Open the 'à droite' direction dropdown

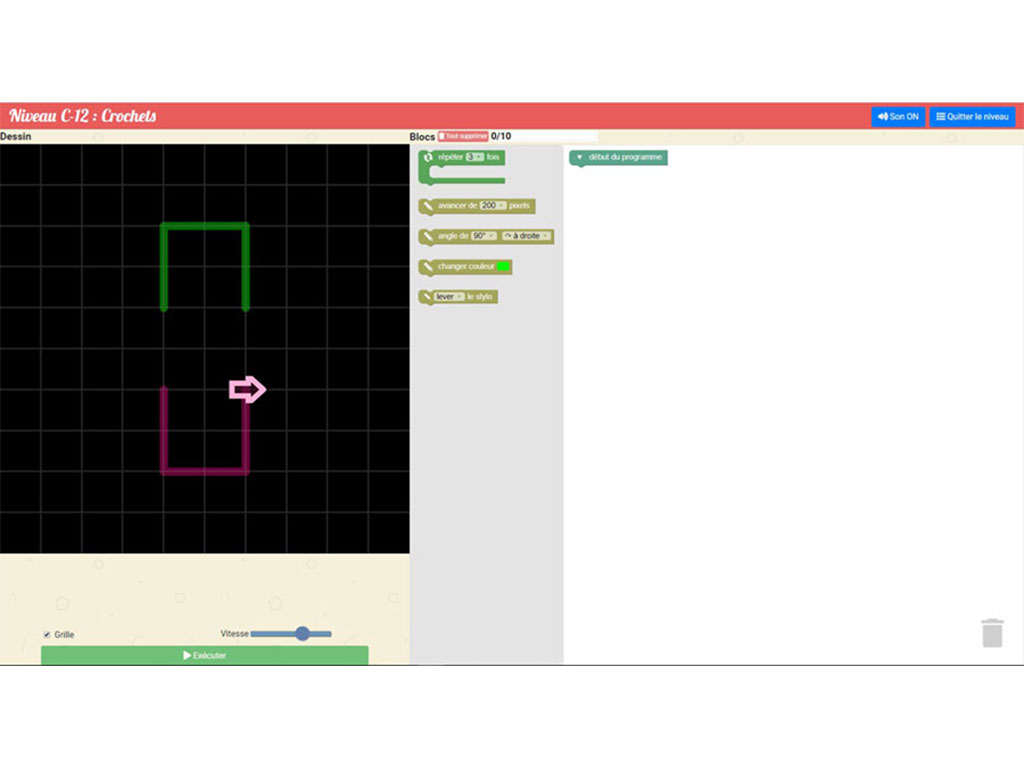click(x=528, y=236)
